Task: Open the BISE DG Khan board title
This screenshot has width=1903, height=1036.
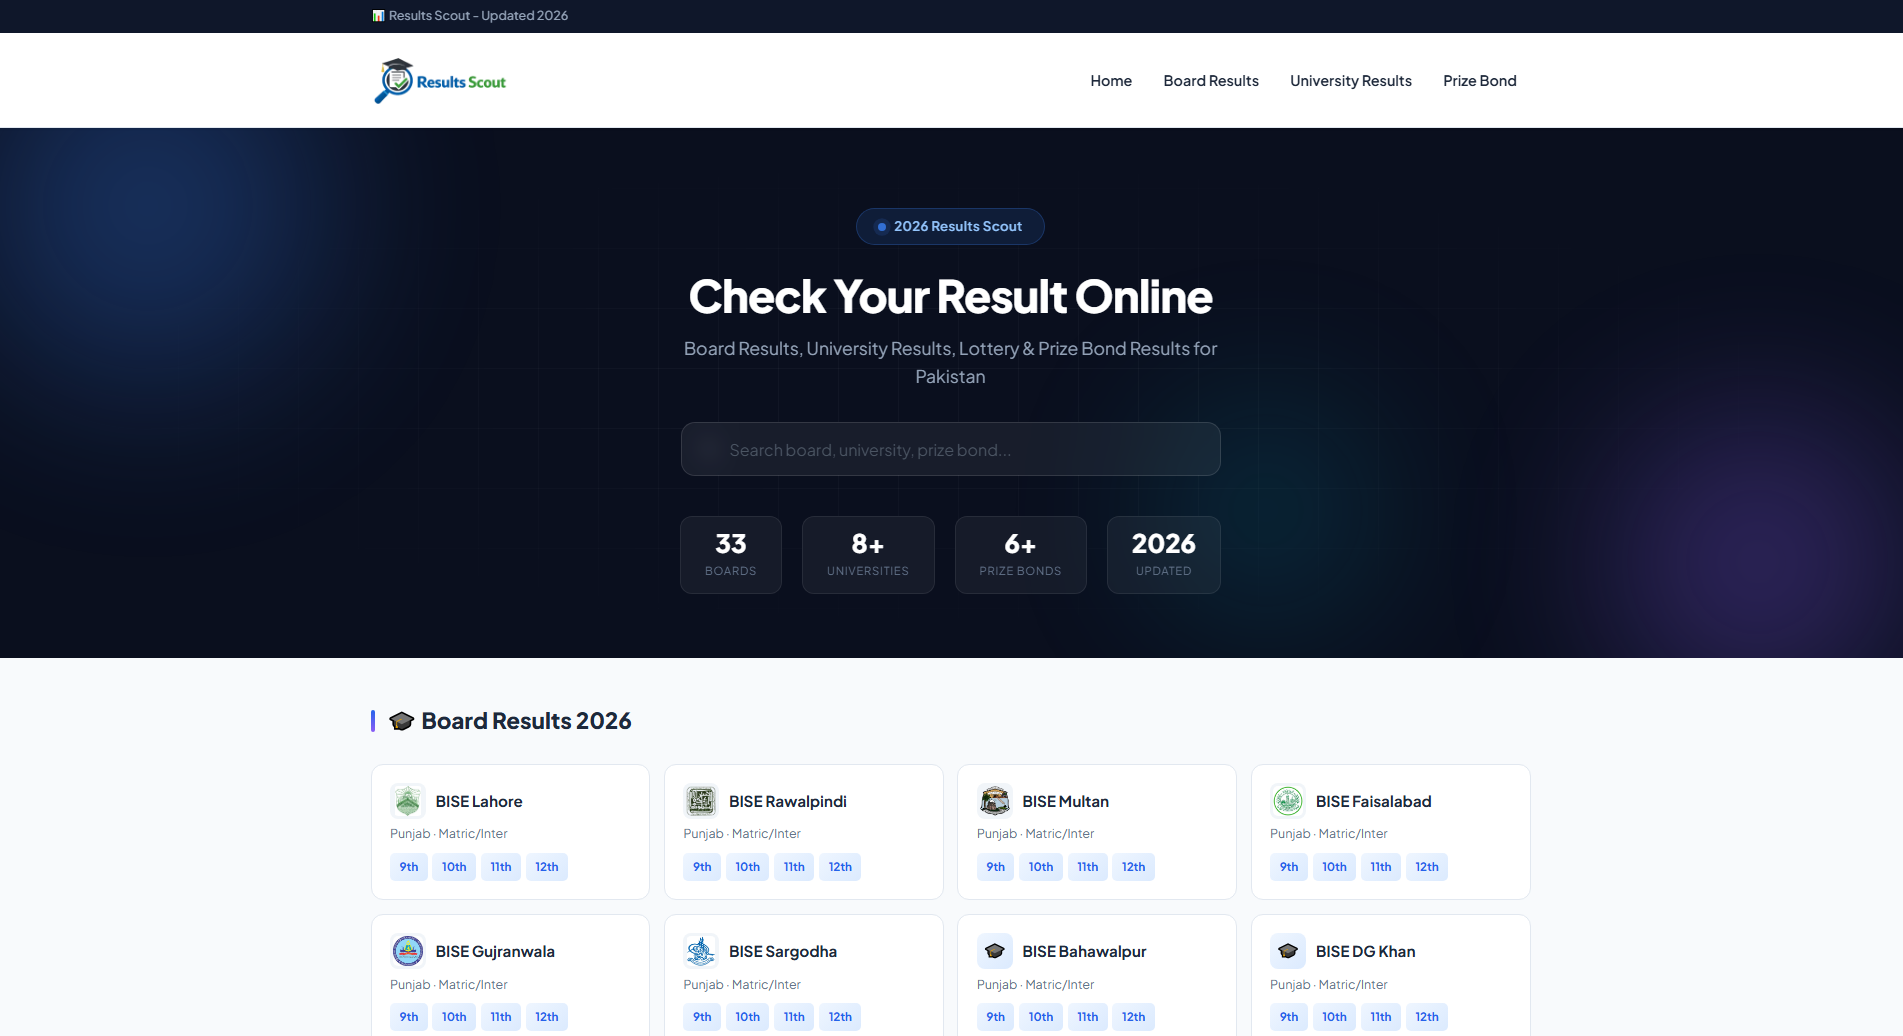Action: coord(1365,952)
